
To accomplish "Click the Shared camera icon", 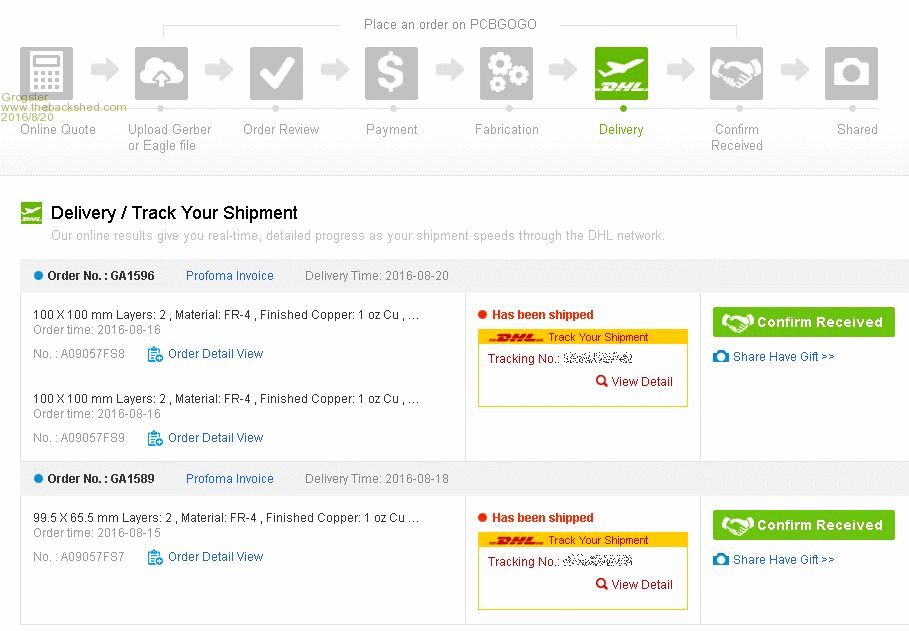I will [851, 73].
